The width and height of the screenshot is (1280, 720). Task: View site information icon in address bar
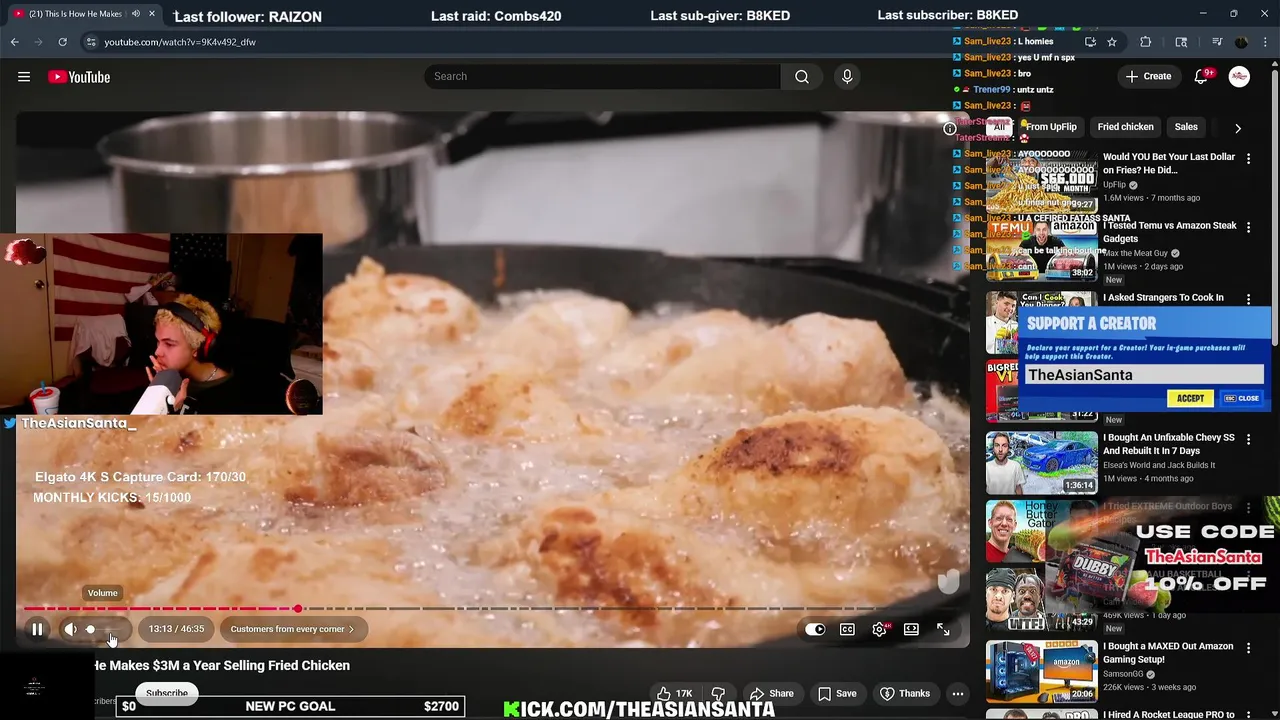[x=90, y=42]
